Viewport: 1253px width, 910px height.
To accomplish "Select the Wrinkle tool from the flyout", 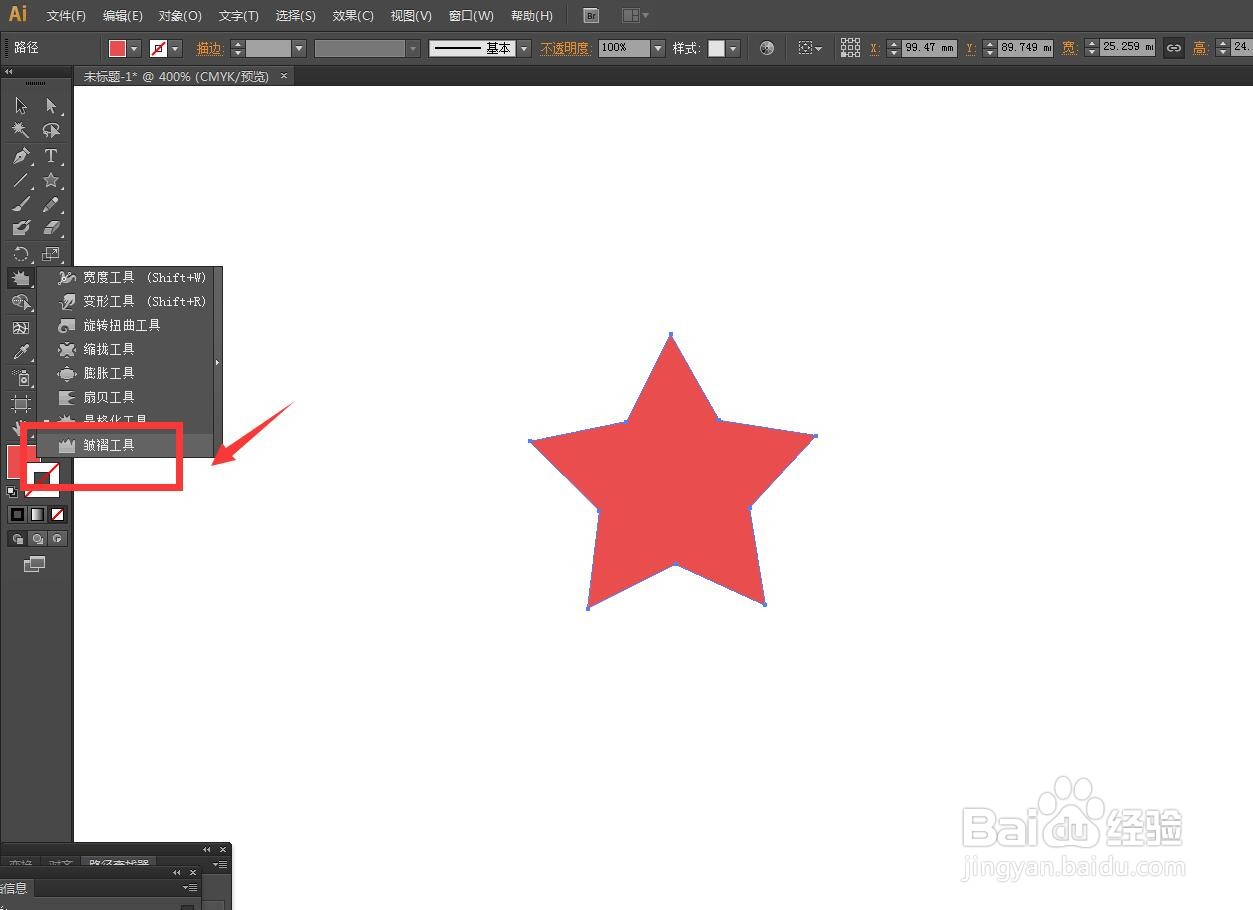I will pos(110,445).
